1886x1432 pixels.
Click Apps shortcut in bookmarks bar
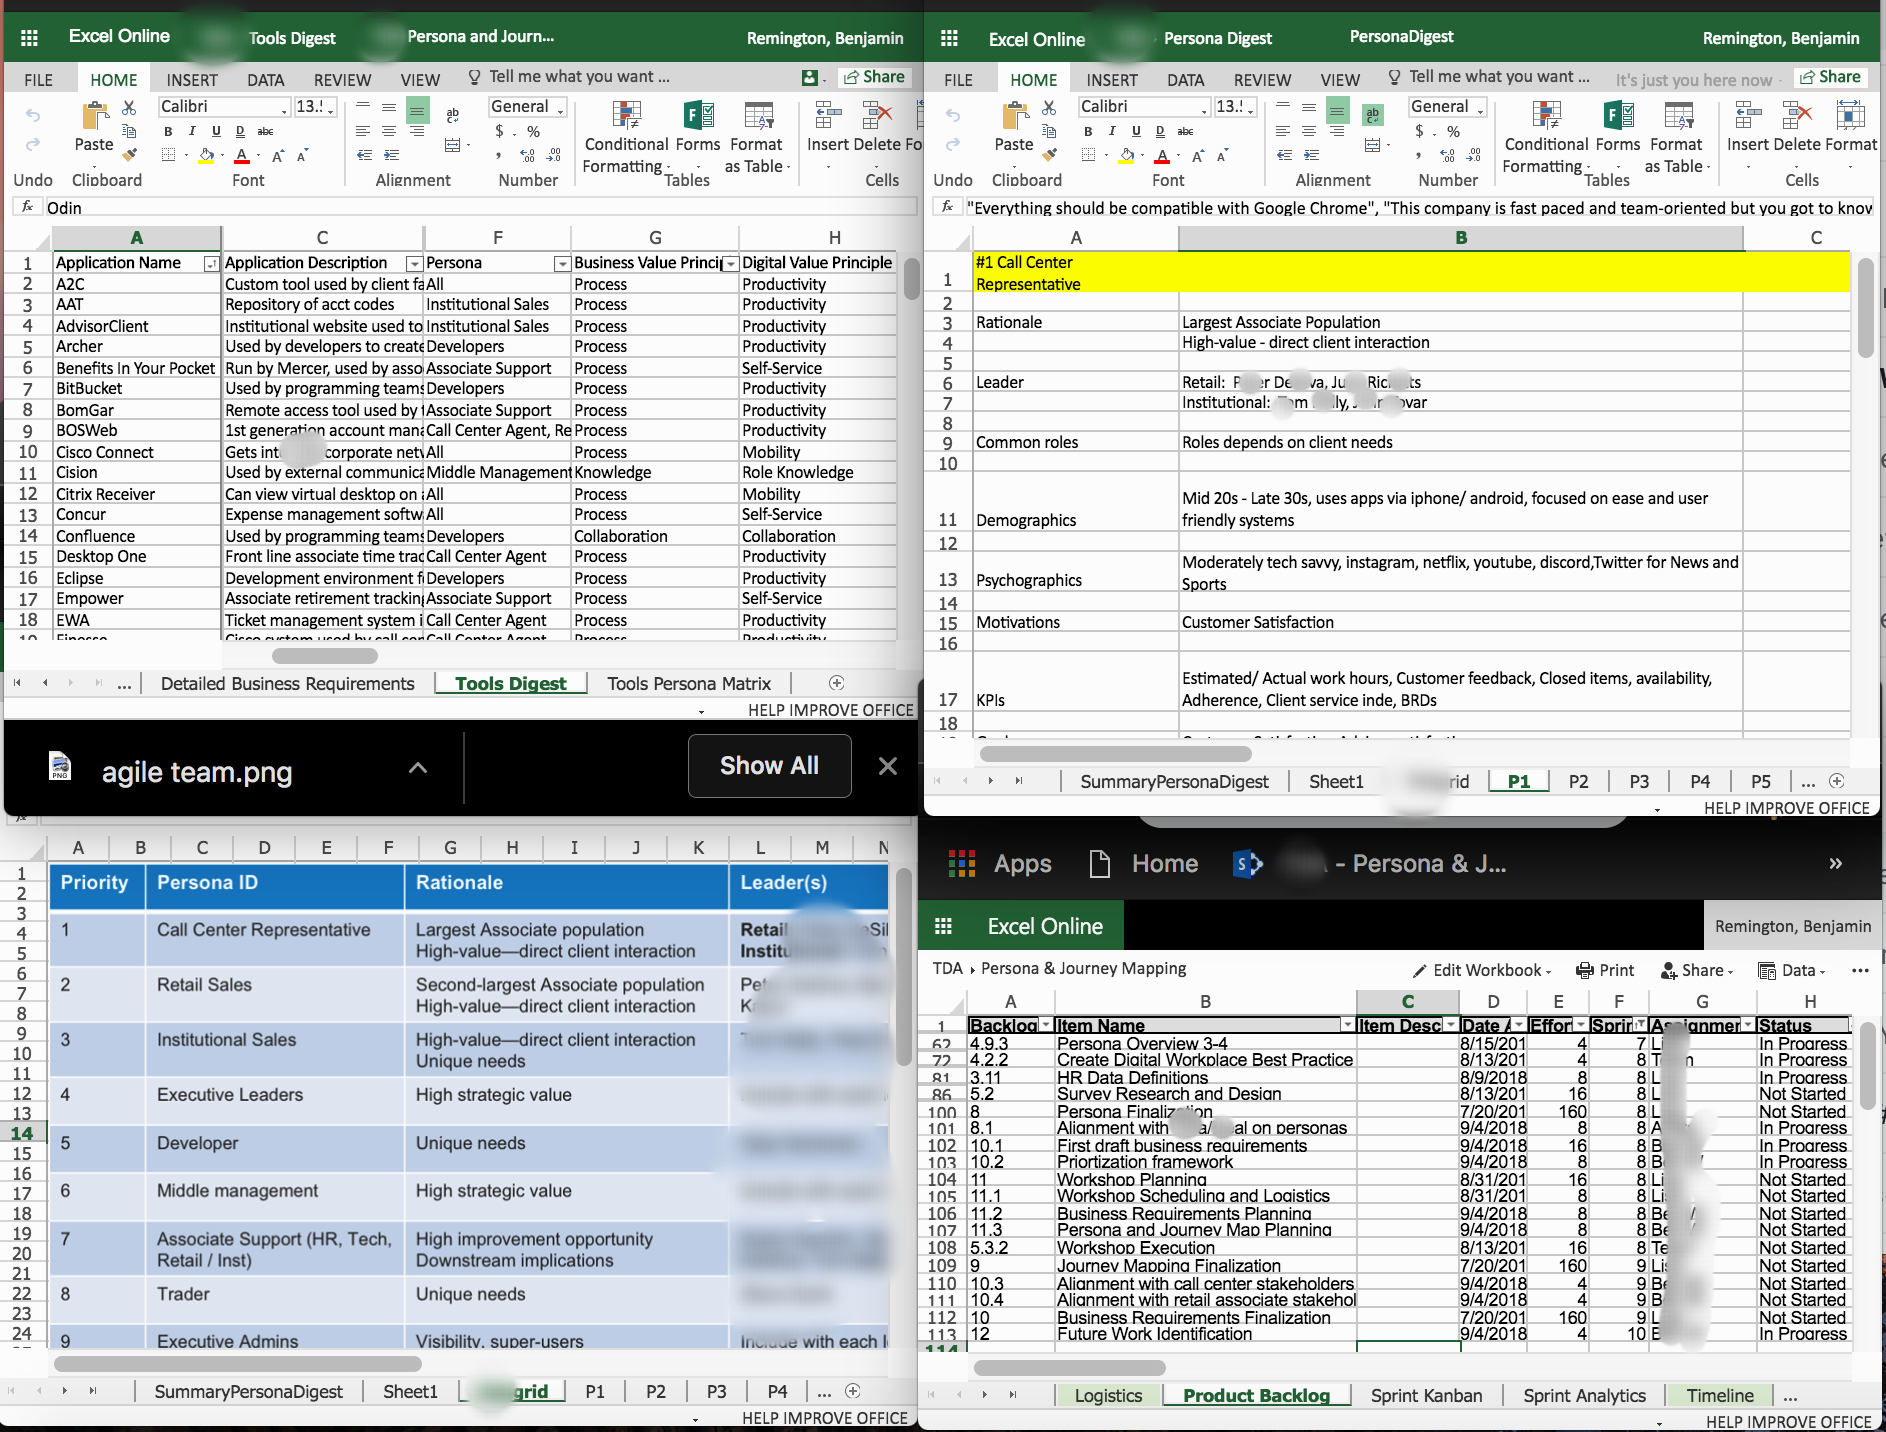point(1000,863)
